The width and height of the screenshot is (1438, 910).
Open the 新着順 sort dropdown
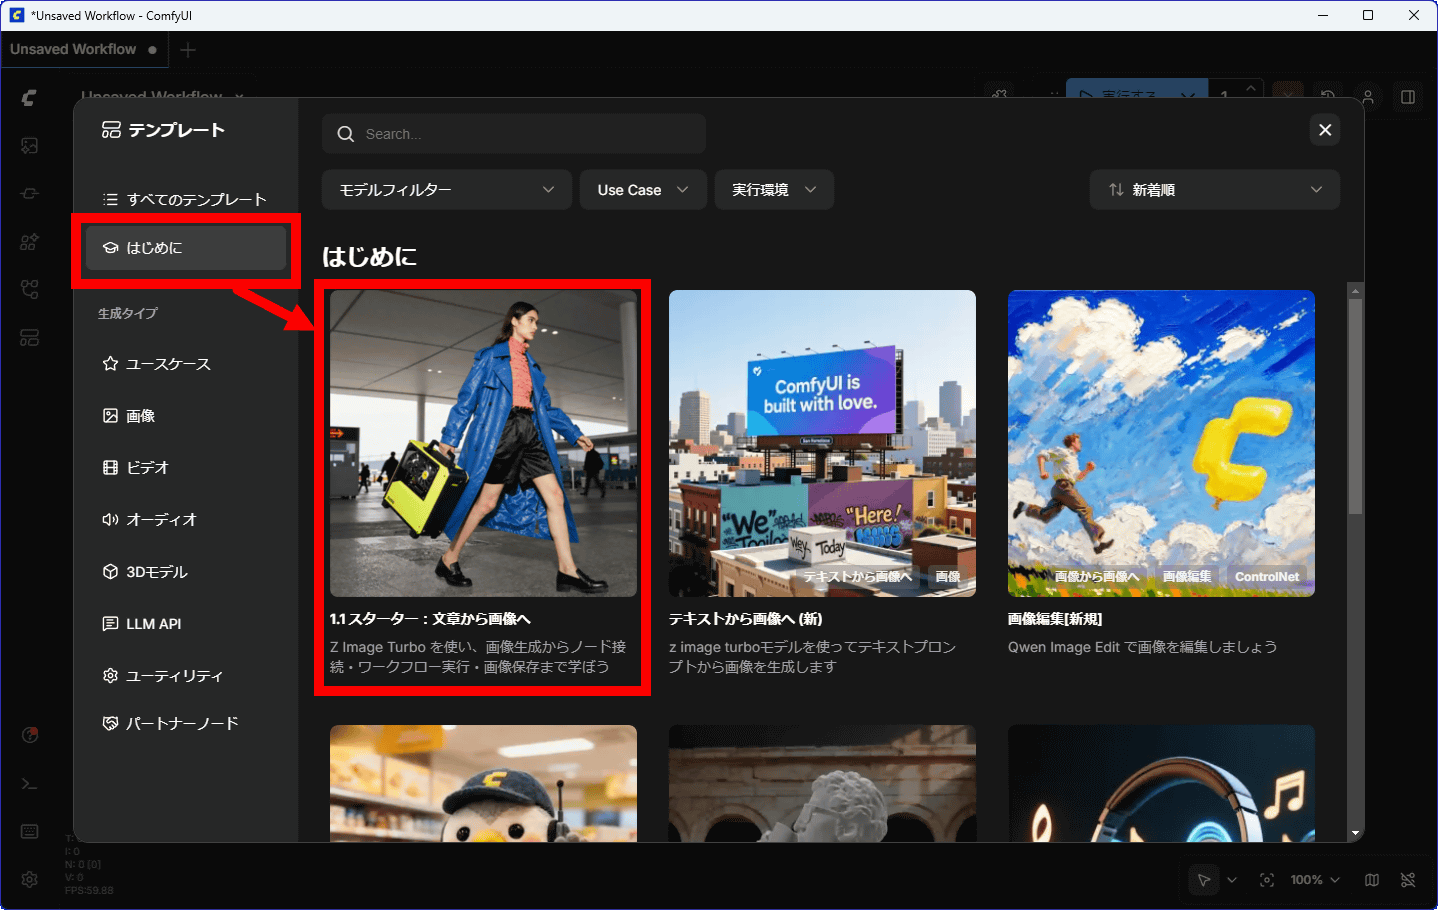1214,190
